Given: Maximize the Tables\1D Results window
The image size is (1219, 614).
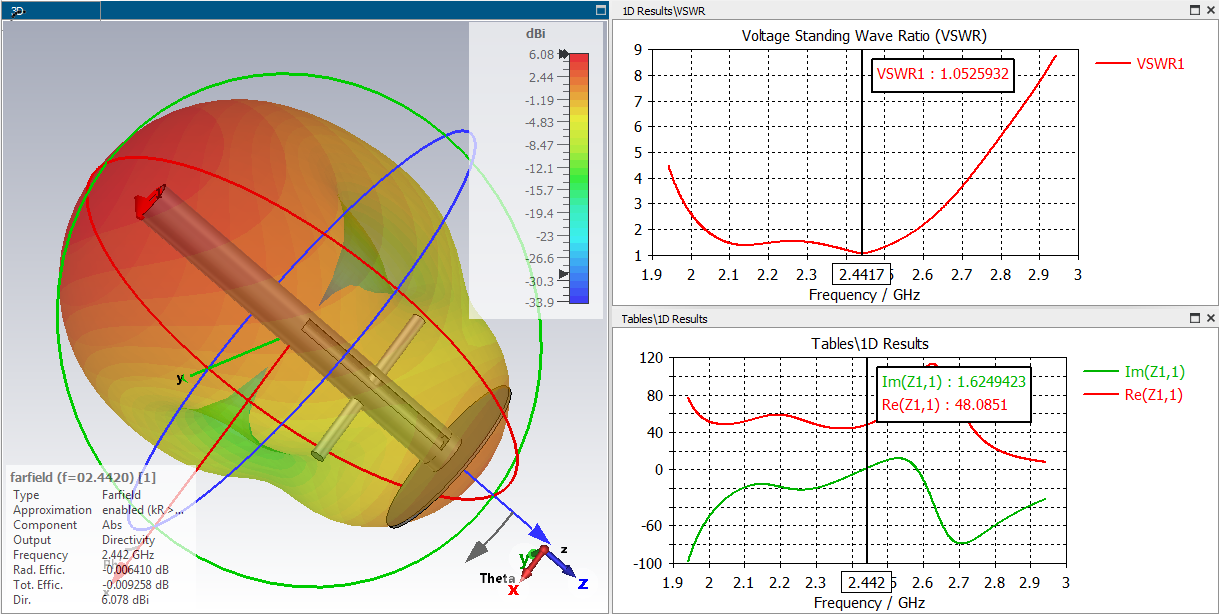Looking at the screenshot, I should (1195, 318).
